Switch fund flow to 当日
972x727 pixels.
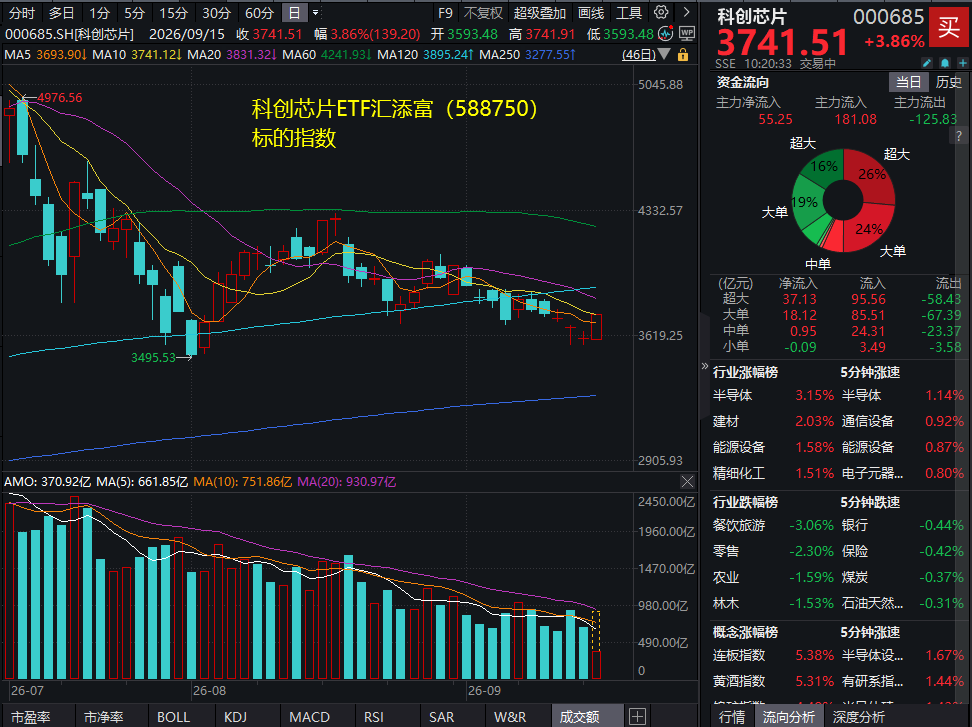tap(909, 82)
